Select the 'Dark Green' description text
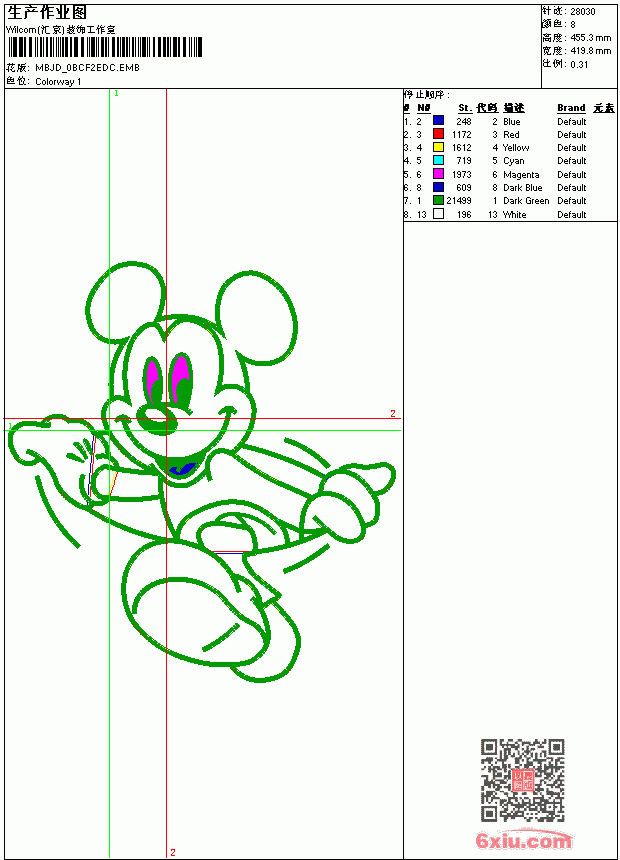The height and width of the screenshot is (860, 620). 526,201
